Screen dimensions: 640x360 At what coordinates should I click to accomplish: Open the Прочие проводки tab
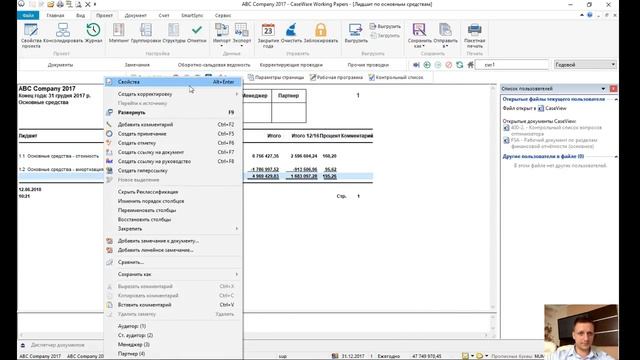368,65
